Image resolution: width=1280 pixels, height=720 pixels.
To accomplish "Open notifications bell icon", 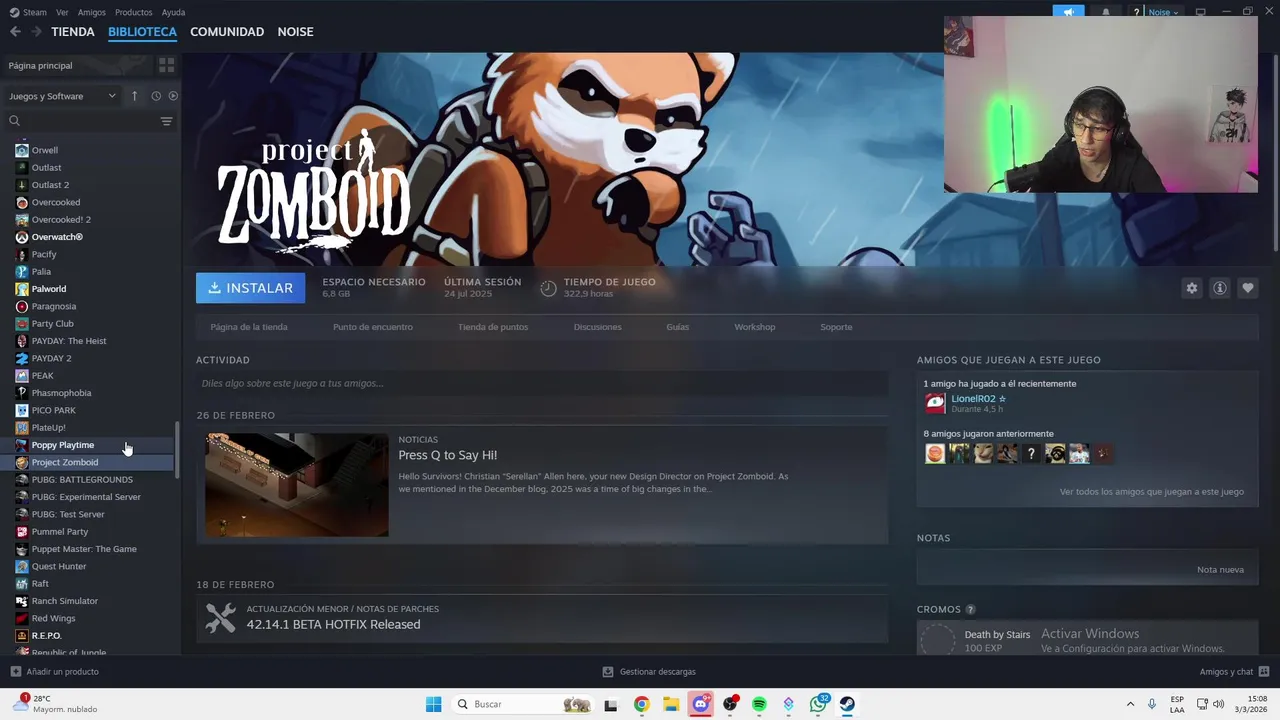I will point(1106,12).
